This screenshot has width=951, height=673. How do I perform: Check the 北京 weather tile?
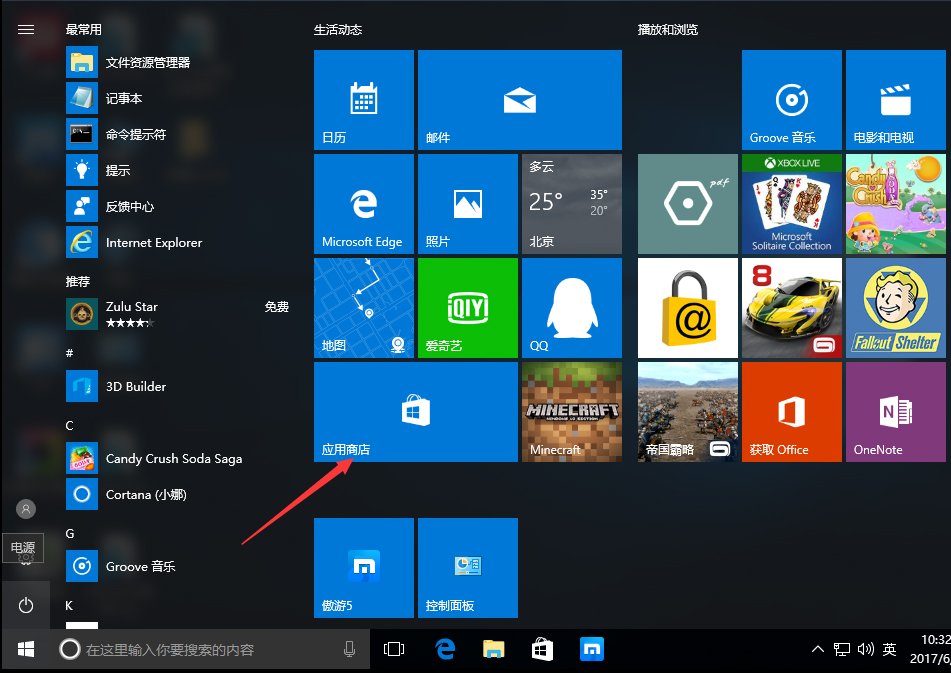571,204
